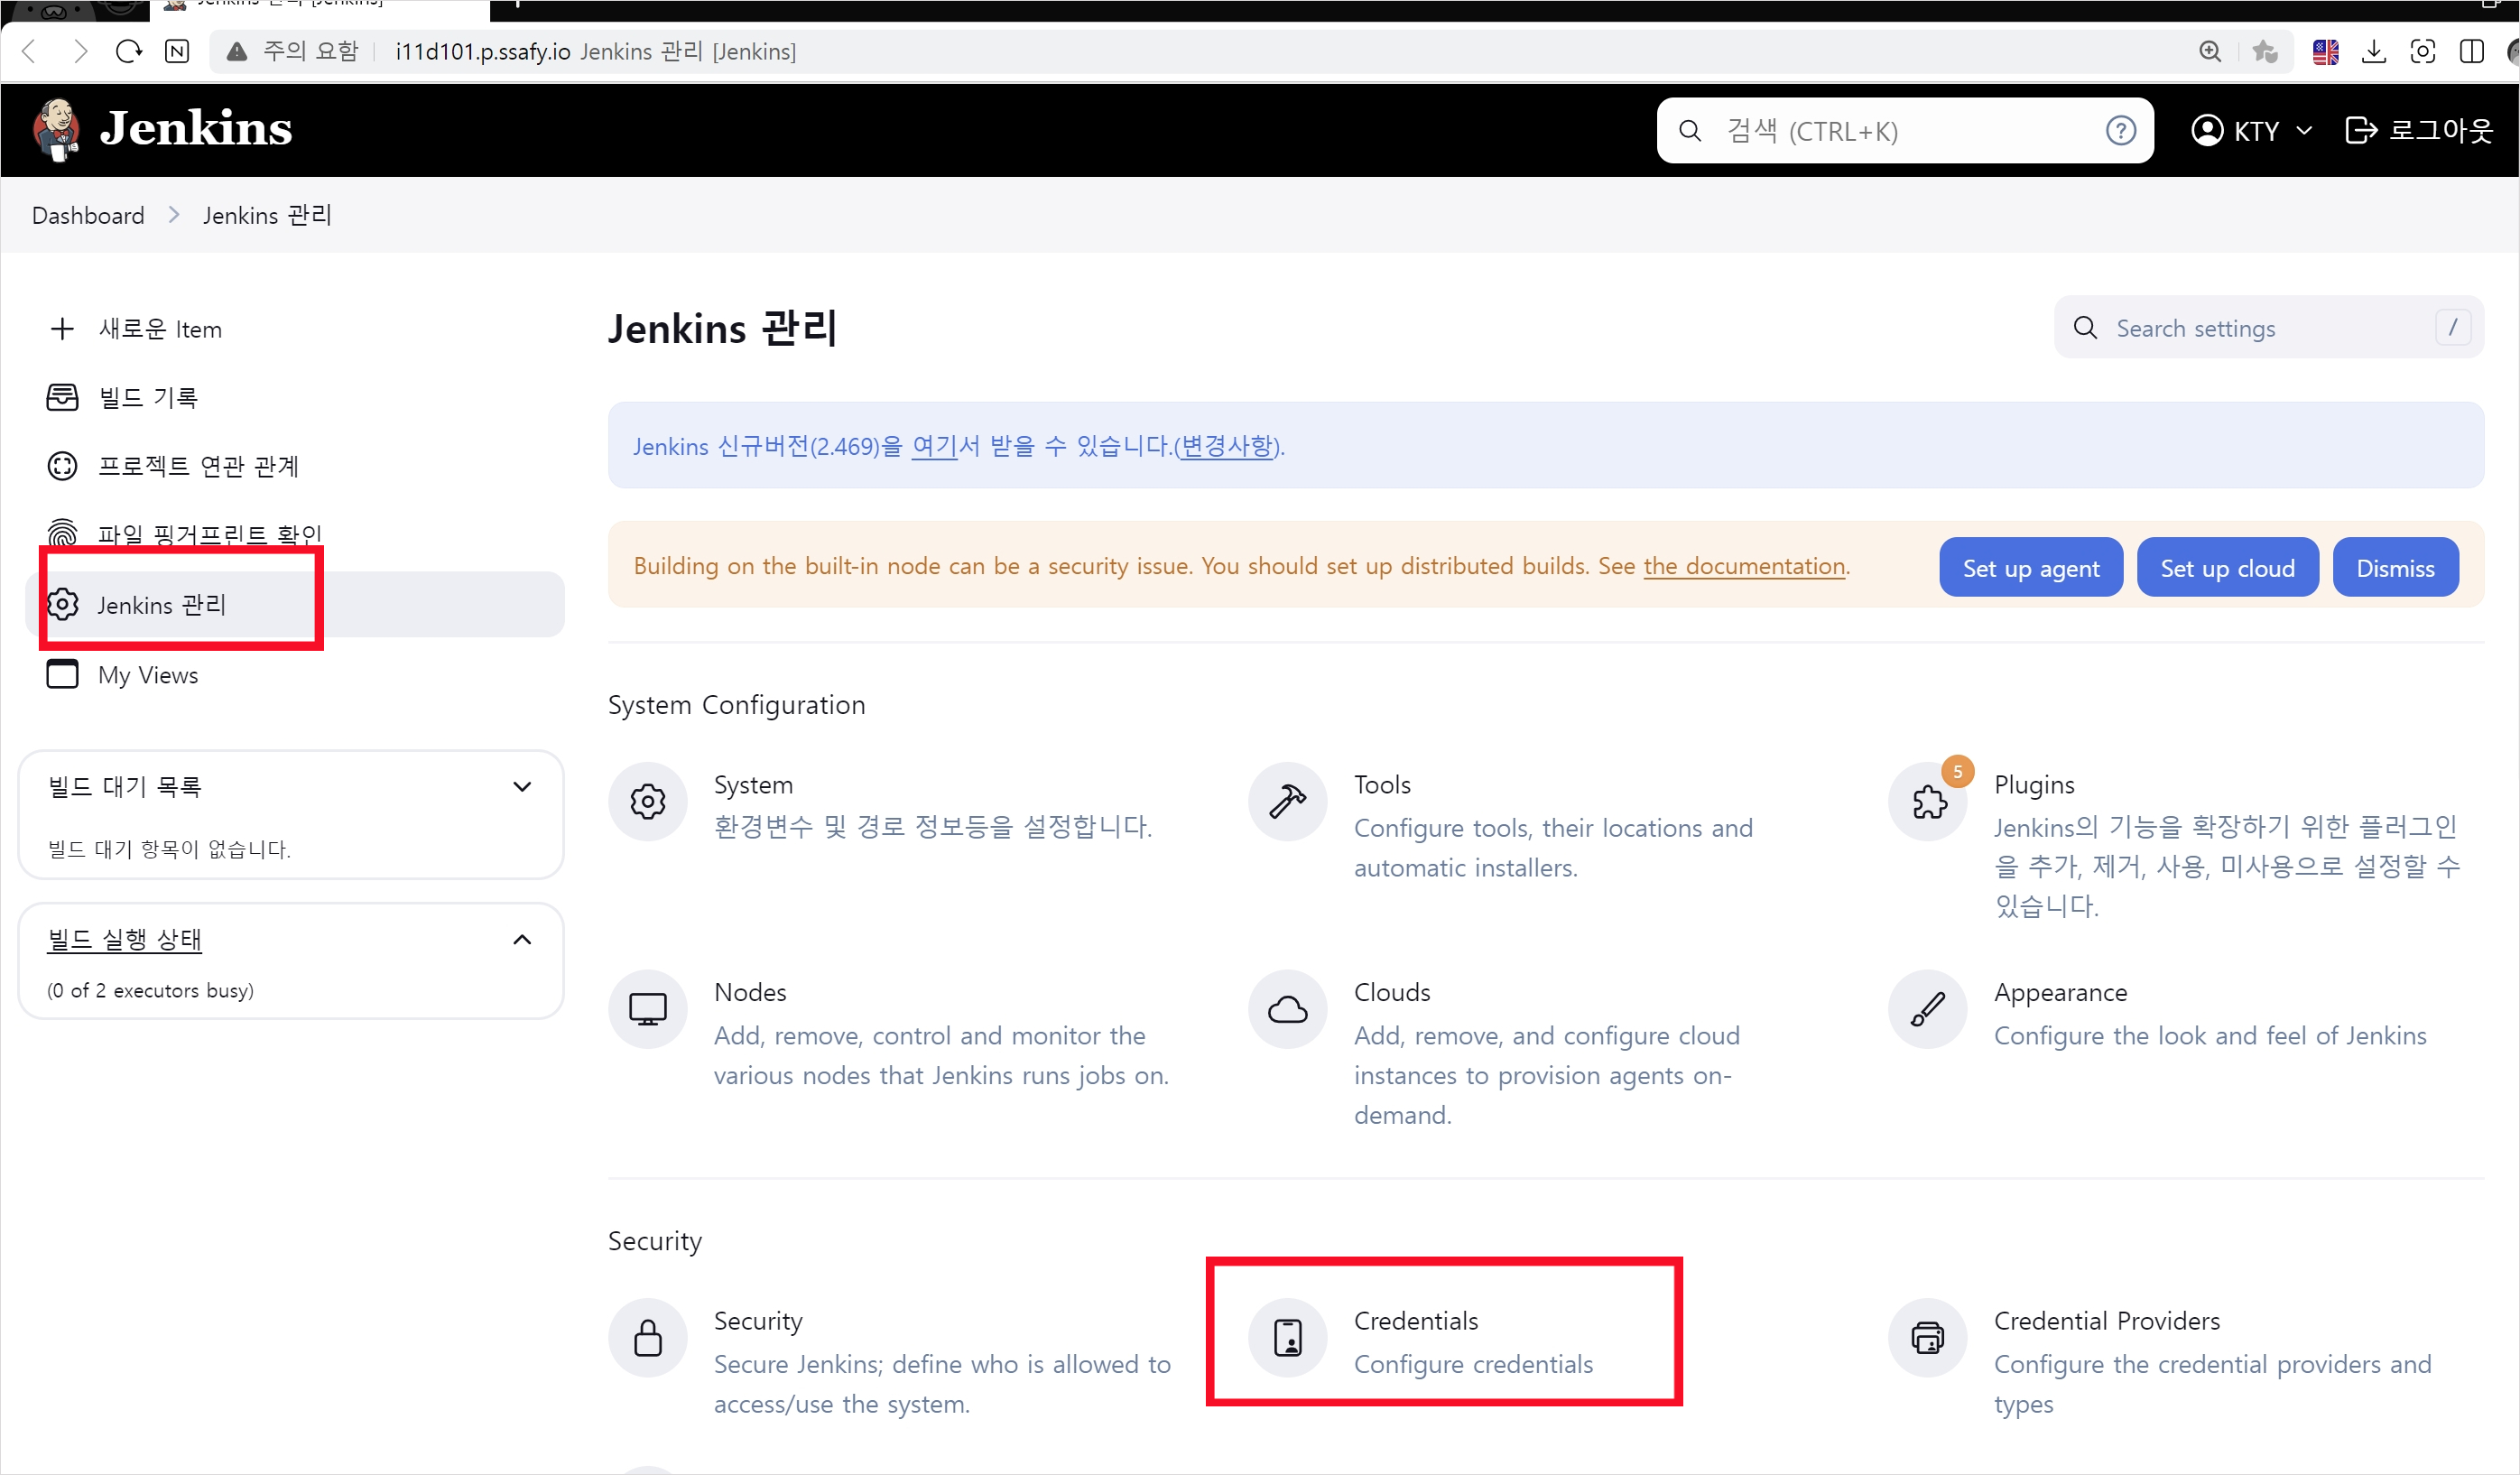Collapse the build executor status panel
The height and width of the screenshot is (1475, 2520).
point(522,939)
